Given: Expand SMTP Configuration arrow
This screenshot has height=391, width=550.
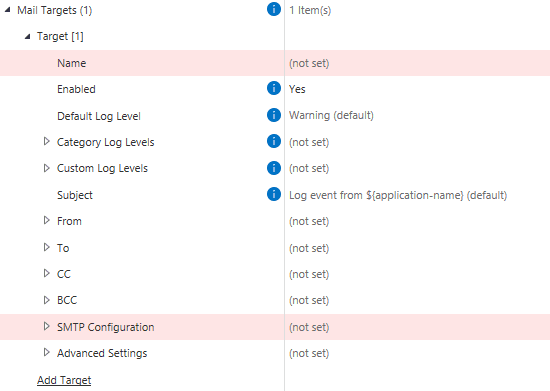Looking at the screenshot, I should tap(46, 326).
